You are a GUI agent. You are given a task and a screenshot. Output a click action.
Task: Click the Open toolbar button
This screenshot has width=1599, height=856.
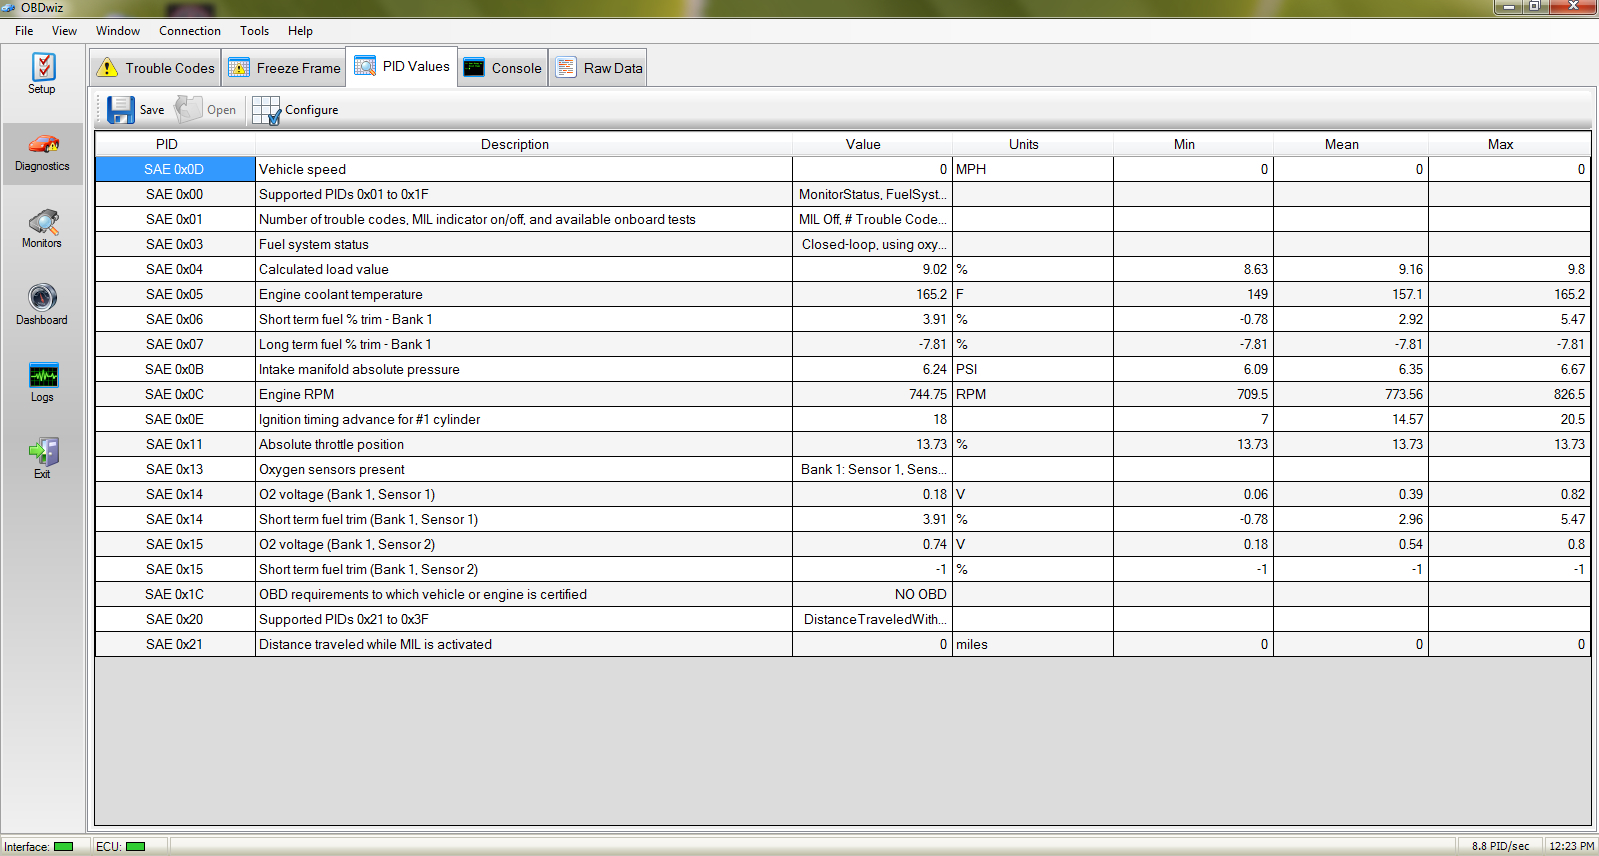click(206, 110)
